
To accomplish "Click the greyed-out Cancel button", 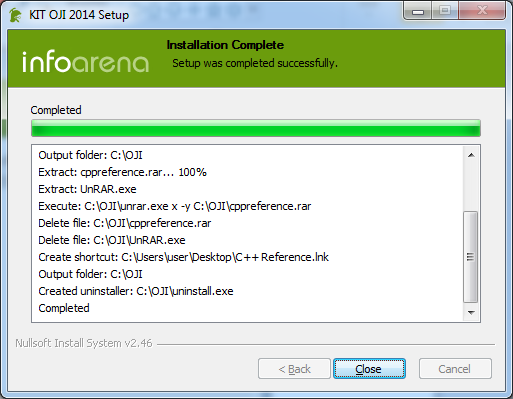I will (x=455, y=369).
